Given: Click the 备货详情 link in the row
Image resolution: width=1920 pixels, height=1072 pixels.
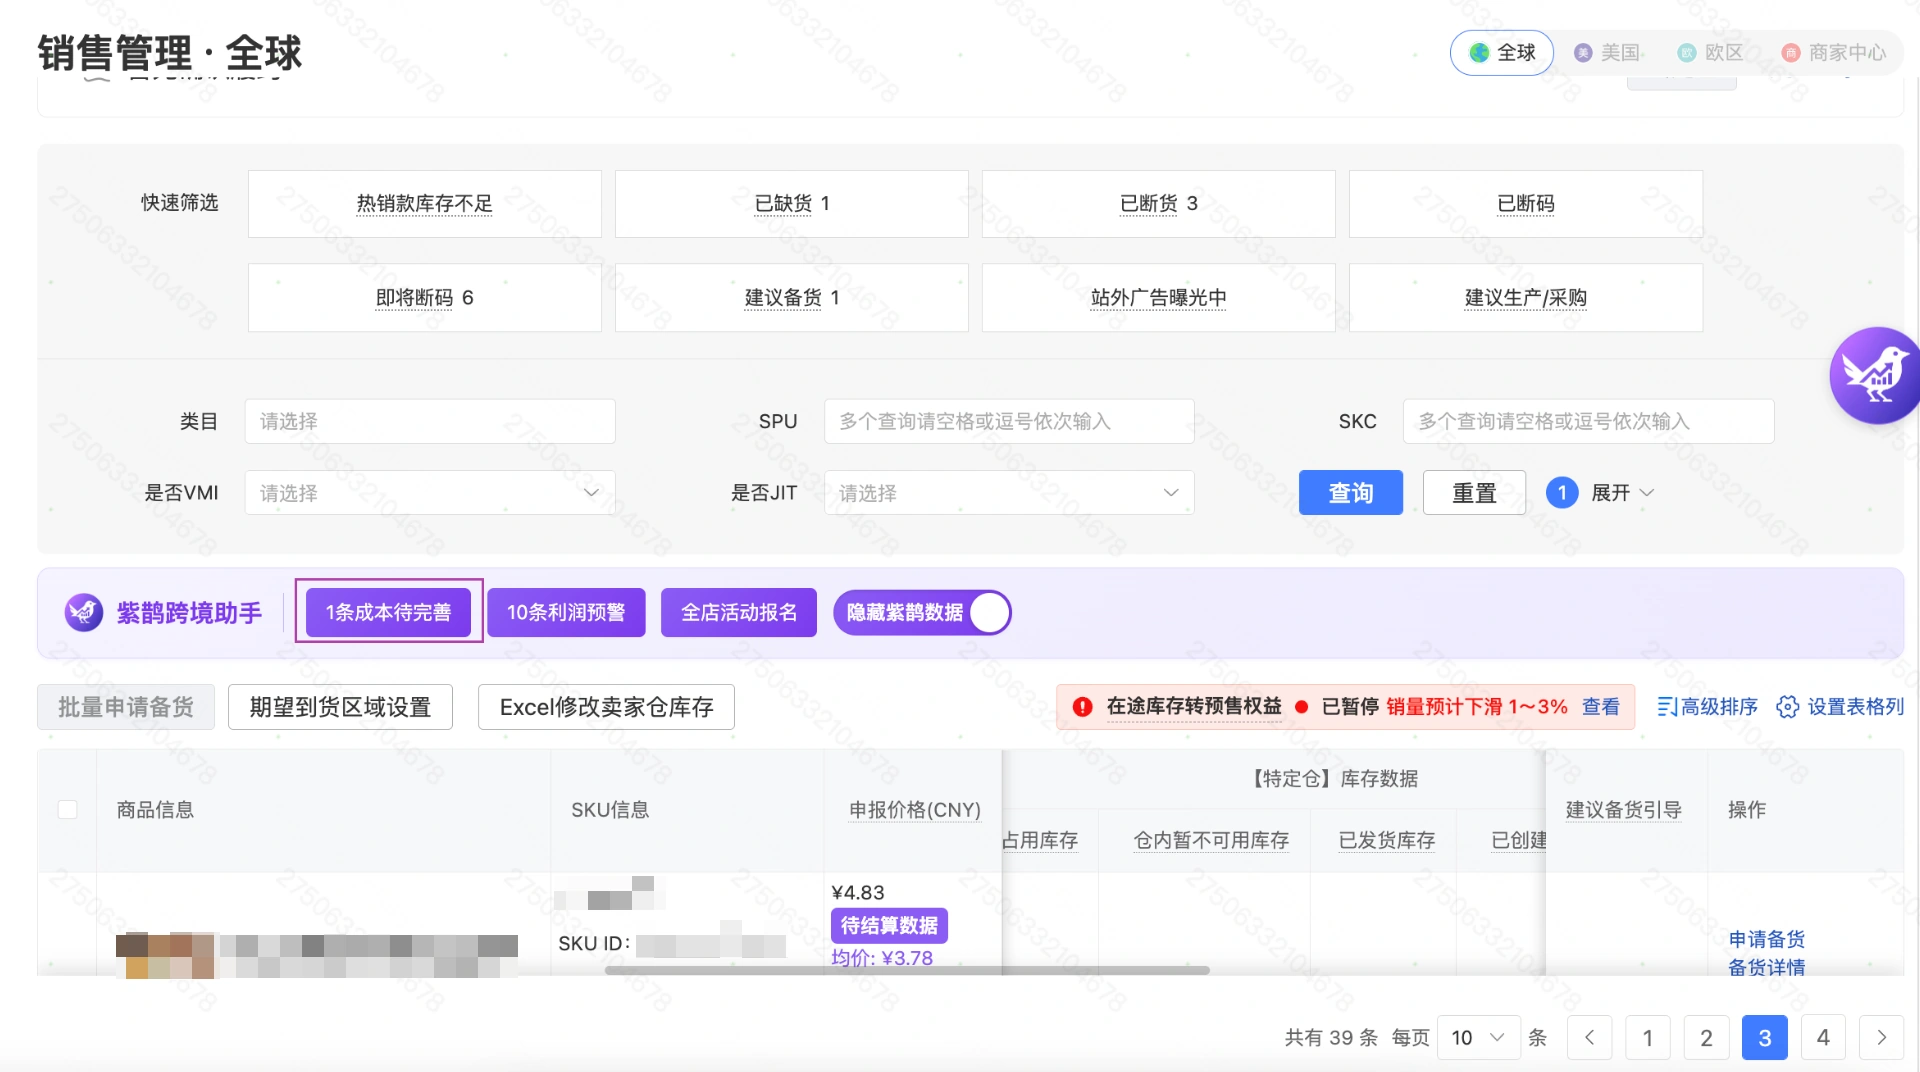Looking at the screenshot, I should point(1767,968).
